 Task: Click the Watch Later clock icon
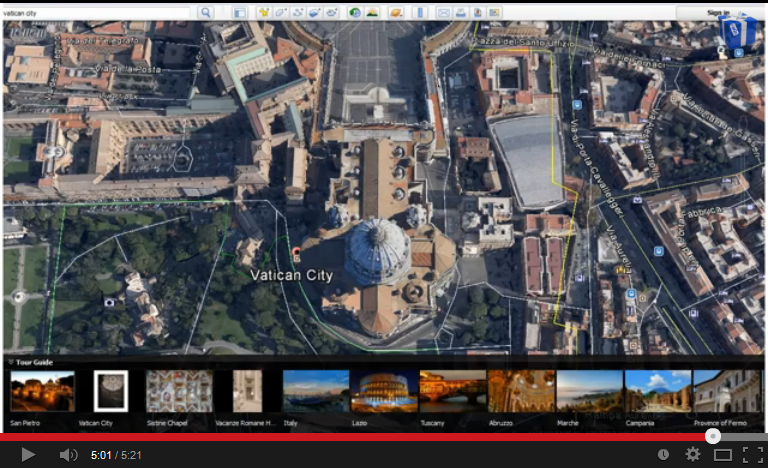pos(663,455)
